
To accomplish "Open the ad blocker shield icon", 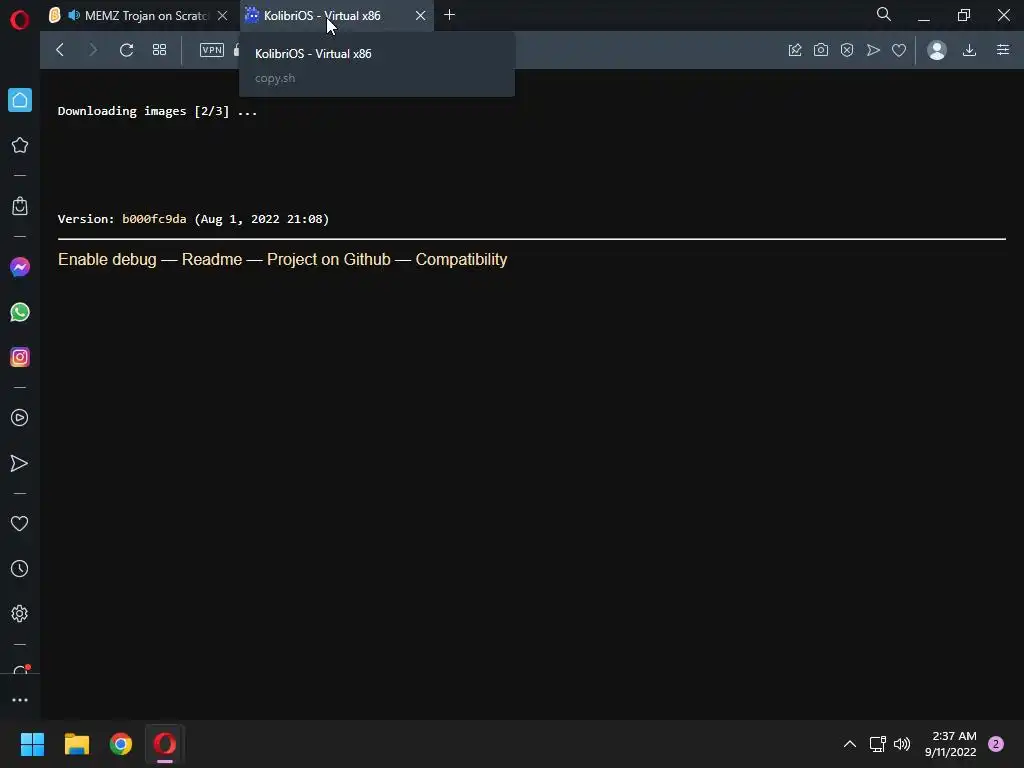I will click(x=847, y=50).
